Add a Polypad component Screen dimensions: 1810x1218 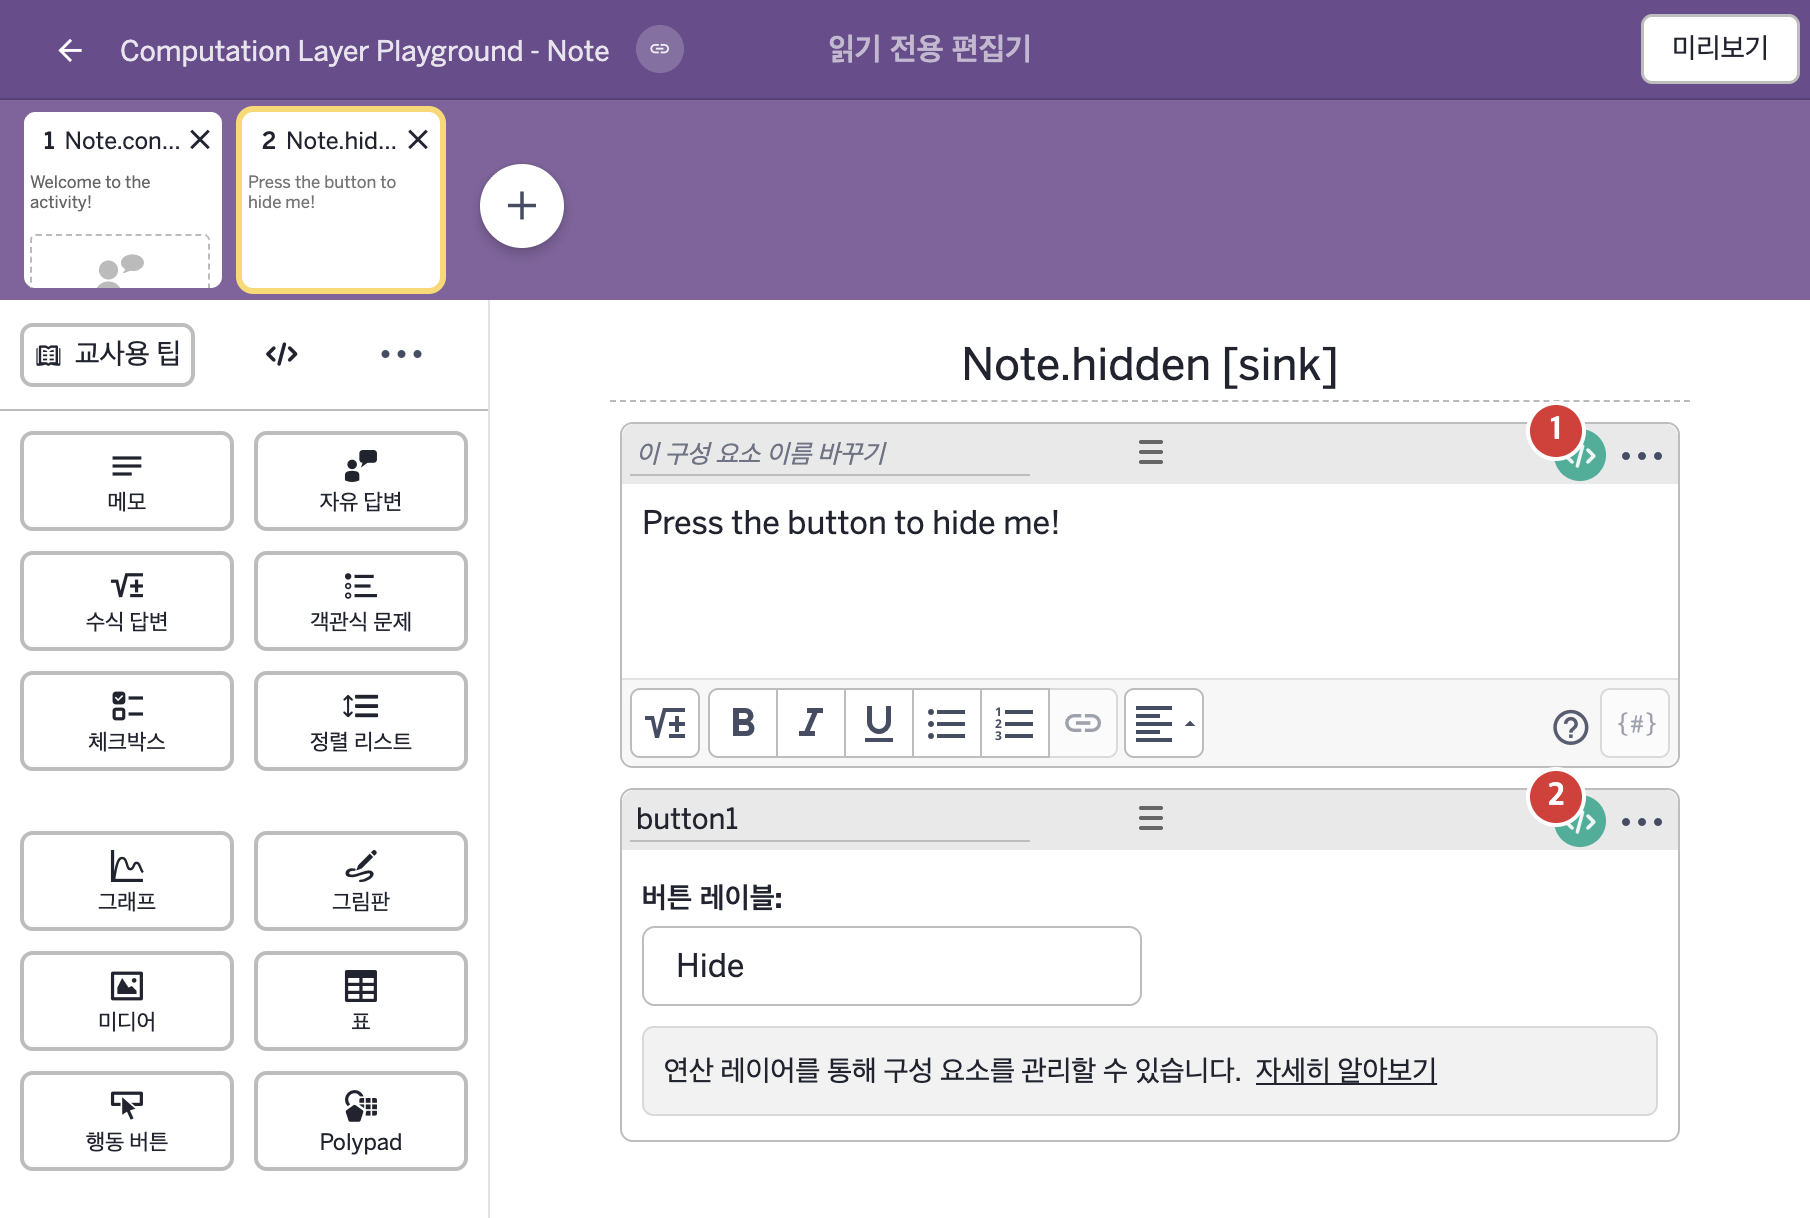pyautogui.click(x=361, y=1121)
